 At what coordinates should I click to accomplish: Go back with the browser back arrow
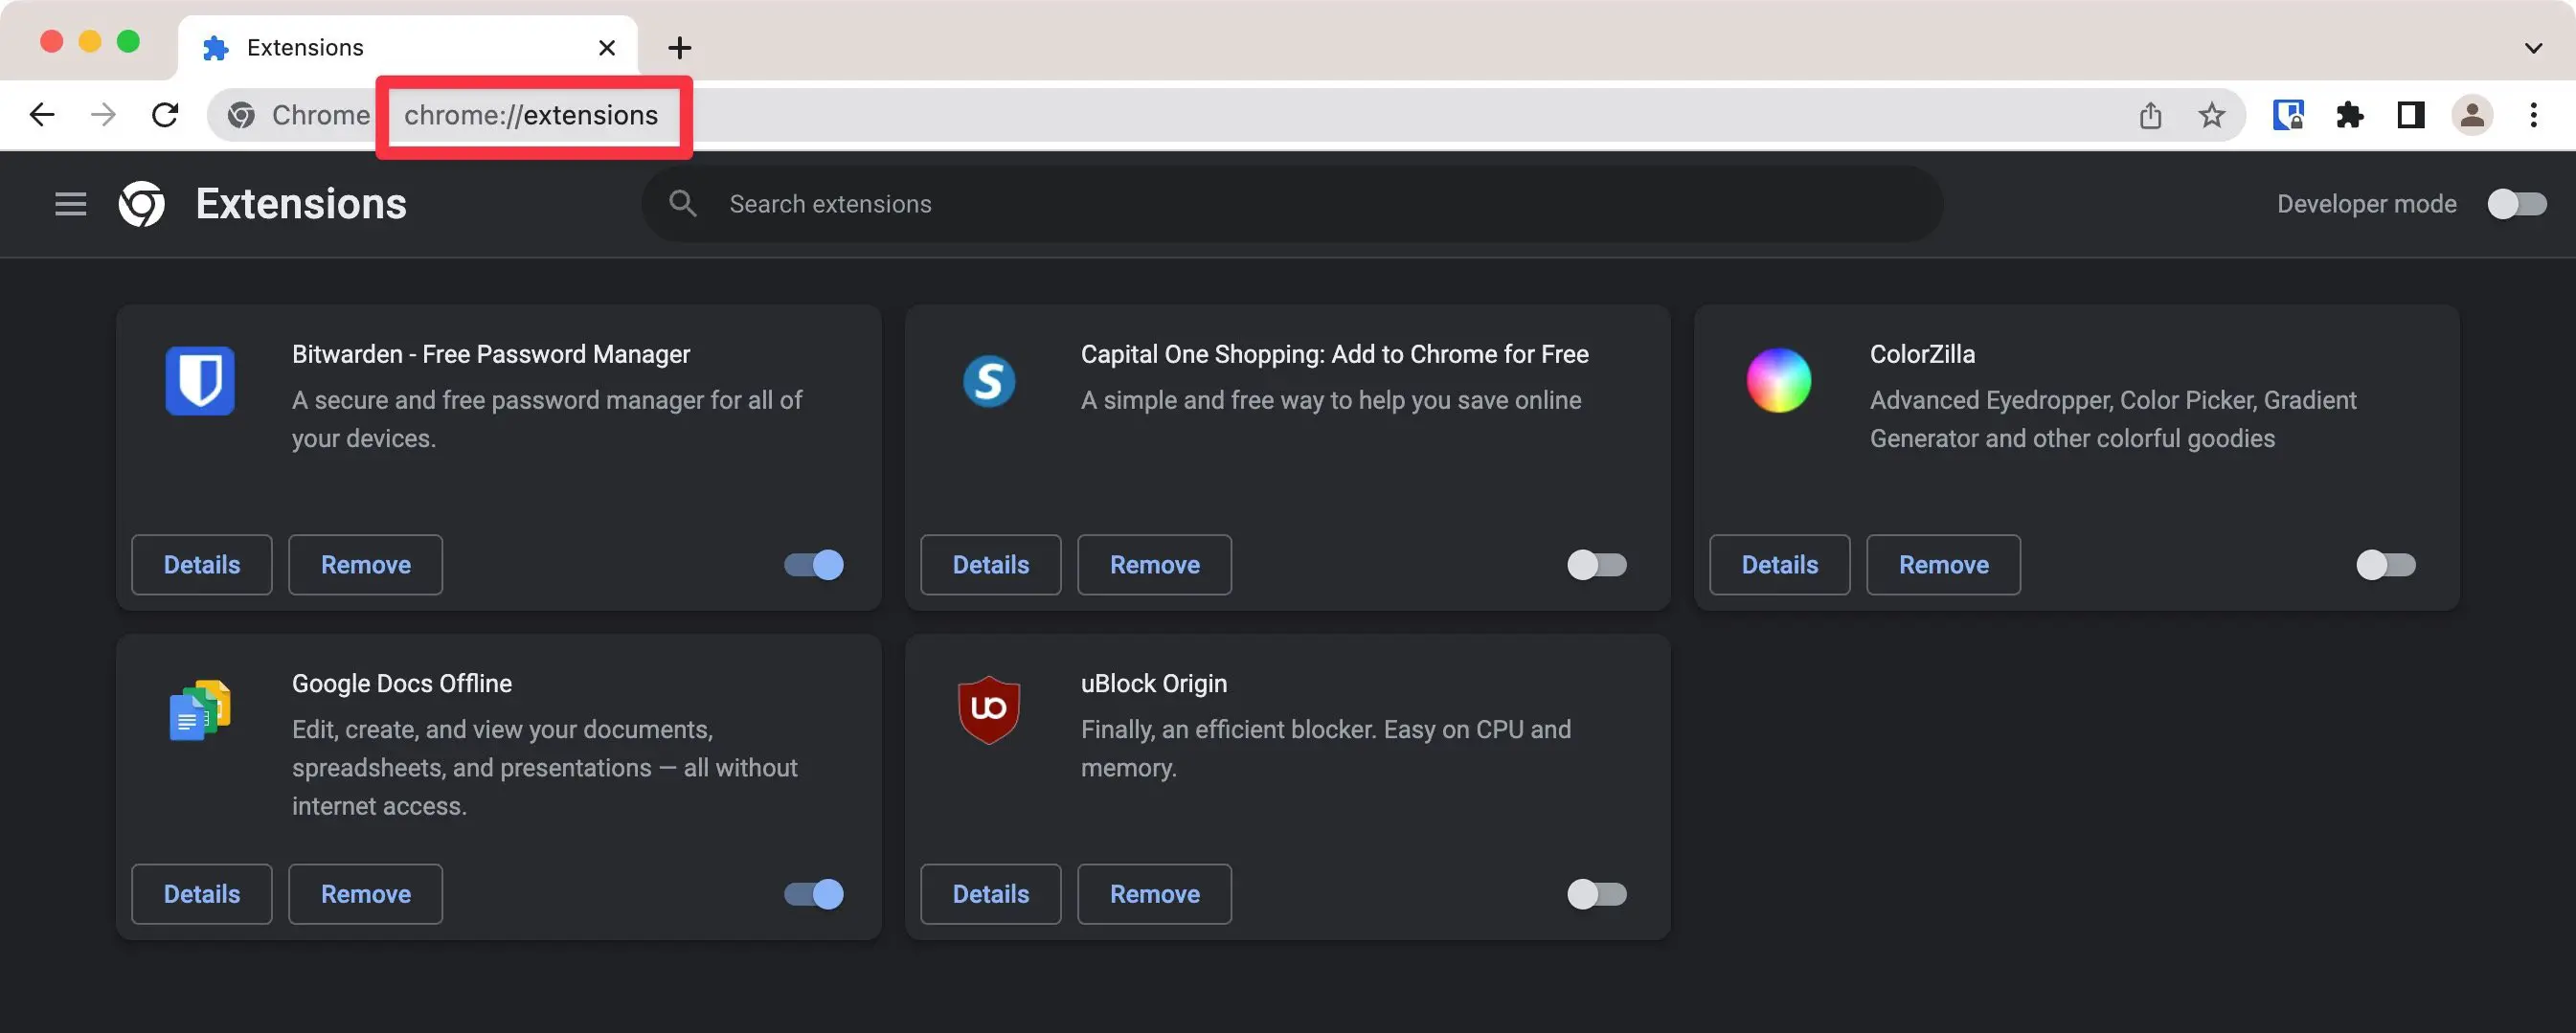point(42,115)
